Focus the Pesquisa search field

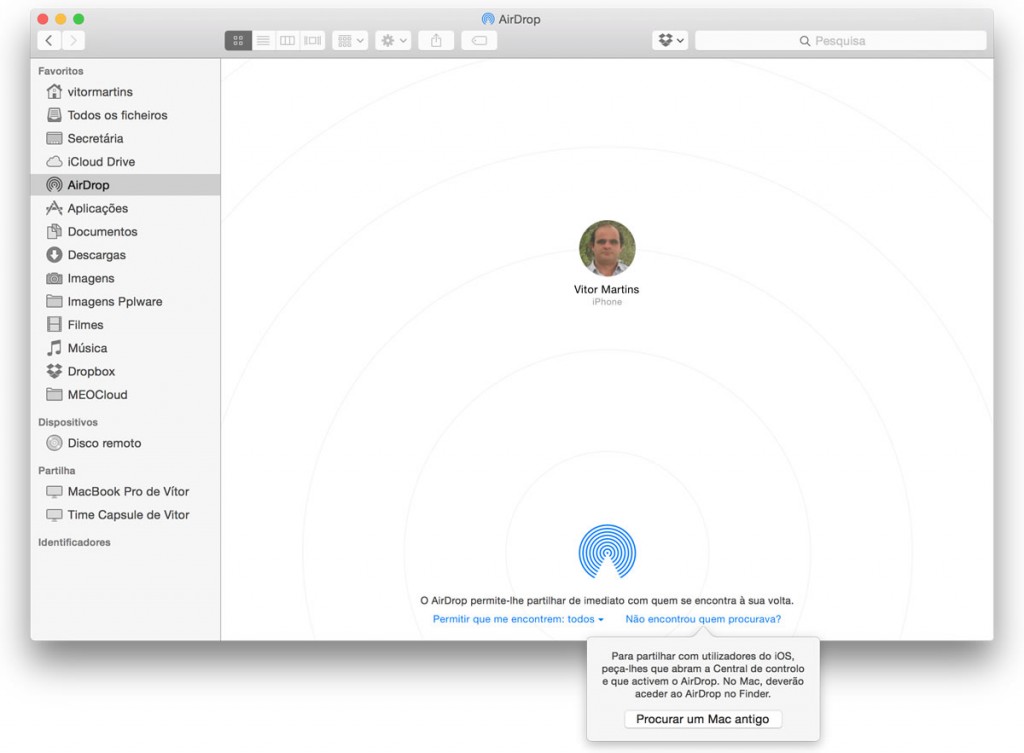[x=840, y=40]
